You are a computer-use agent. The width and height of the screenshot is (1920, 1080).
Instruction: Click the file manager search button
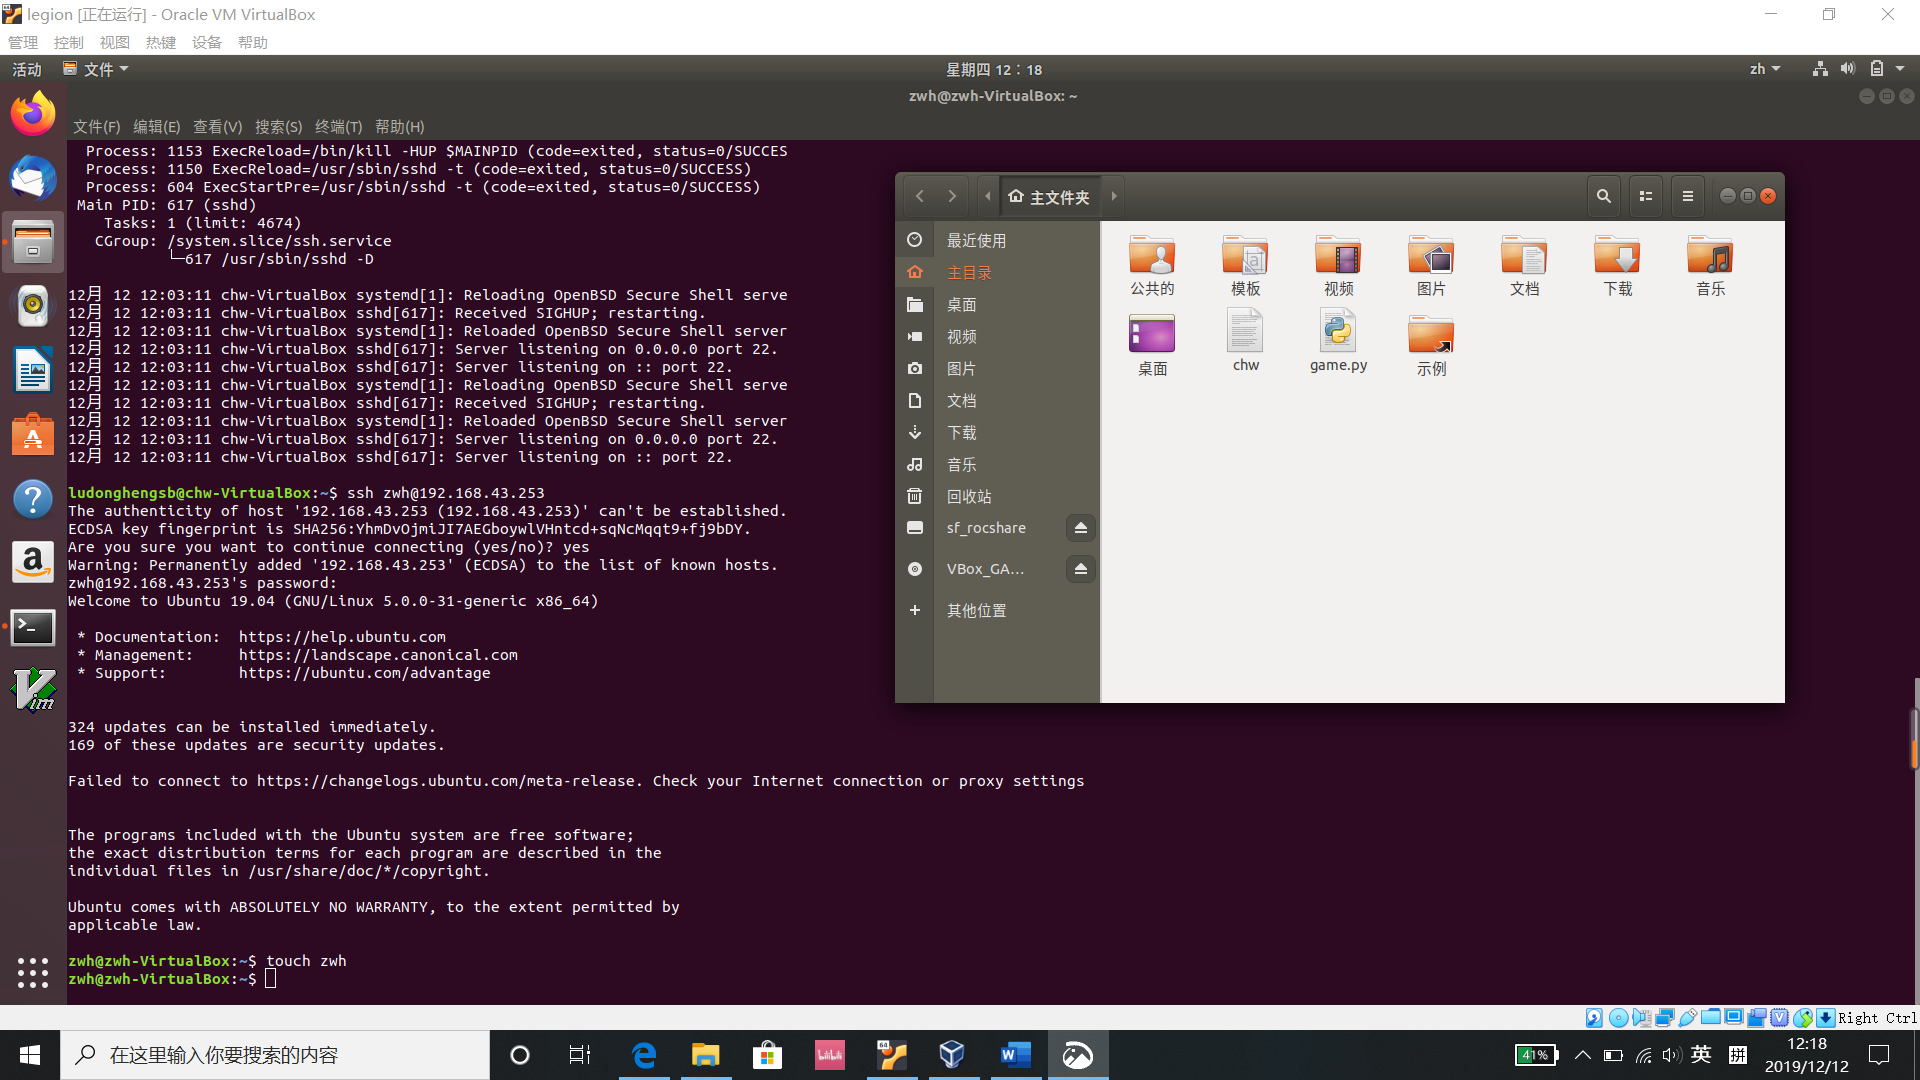[1603, 196]
